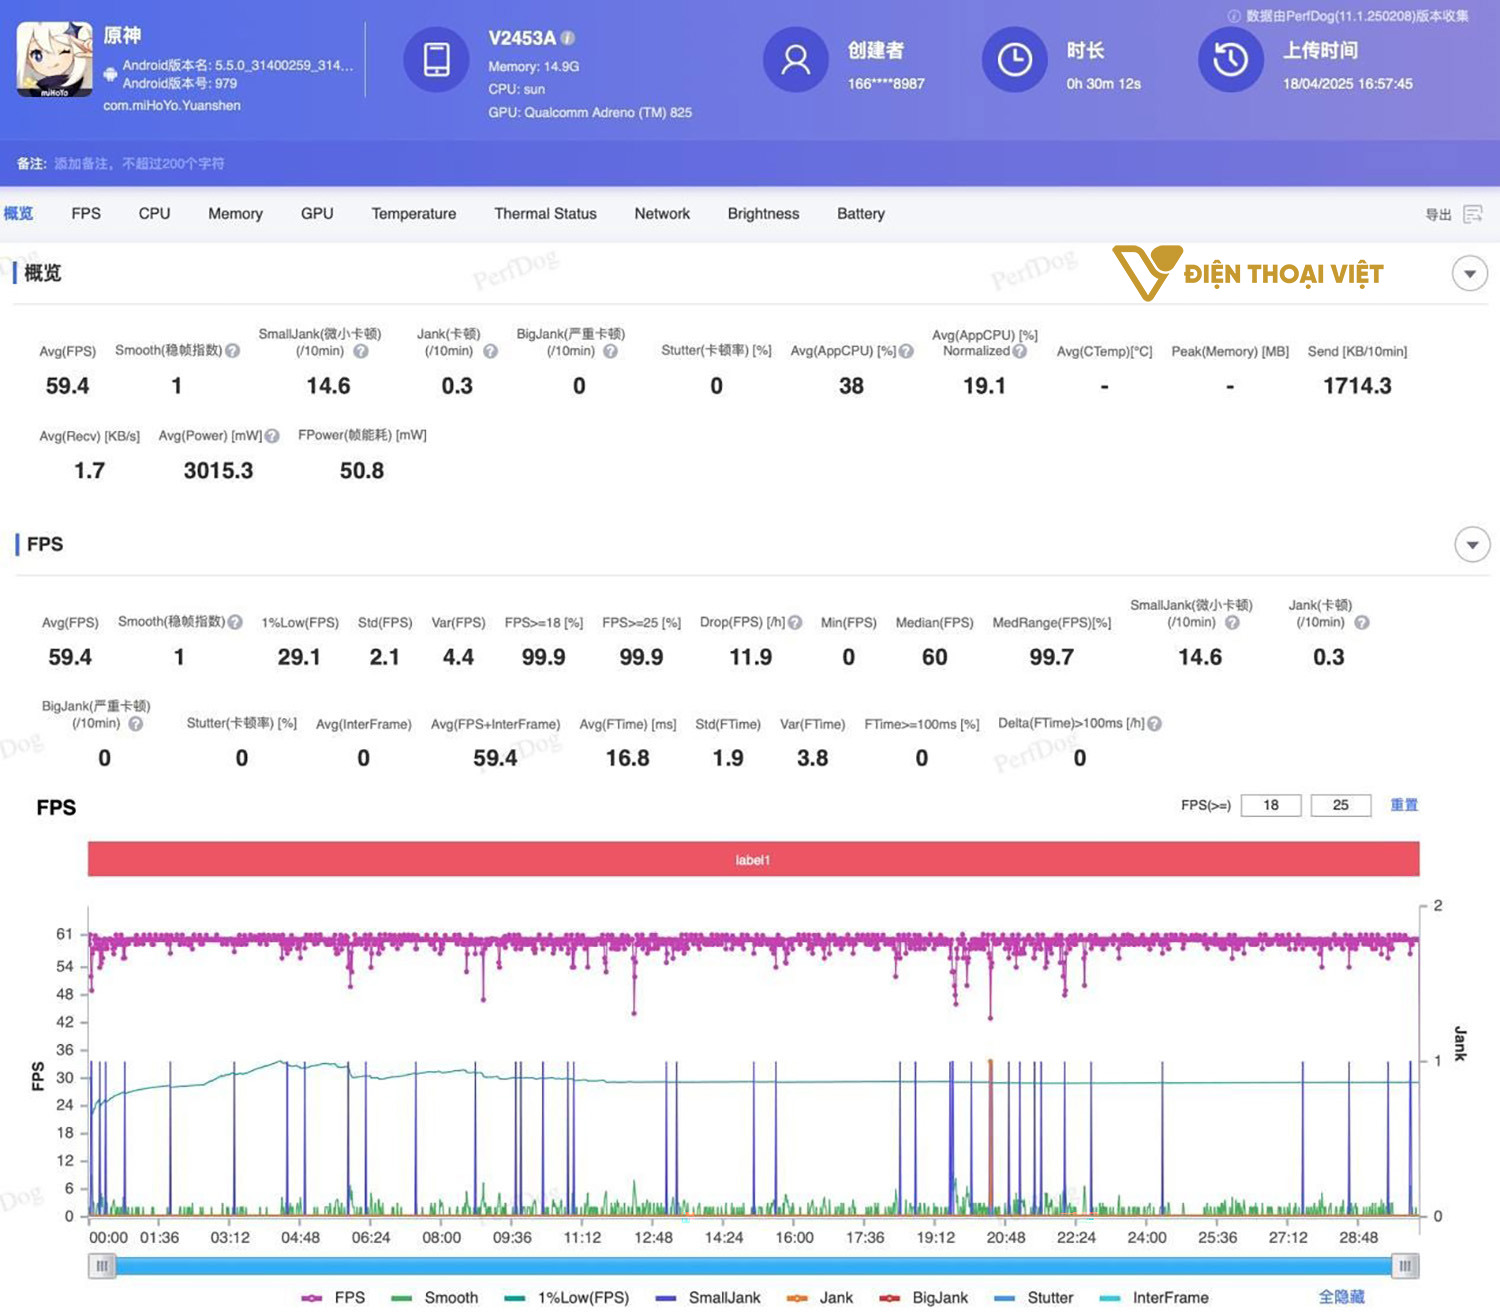Collapse the 概览 overview section
The image size is (1500, 1314).
[1468, 273]
